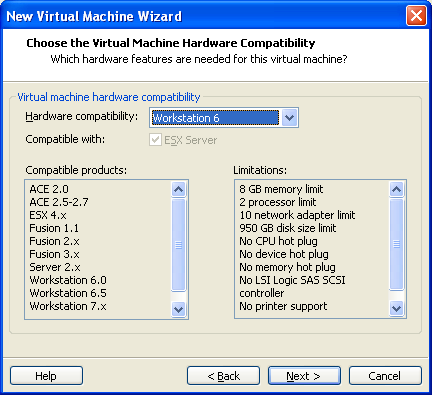
Task: Select ACE 2.5-2.7 in the list
Action: tap(59, 202)
